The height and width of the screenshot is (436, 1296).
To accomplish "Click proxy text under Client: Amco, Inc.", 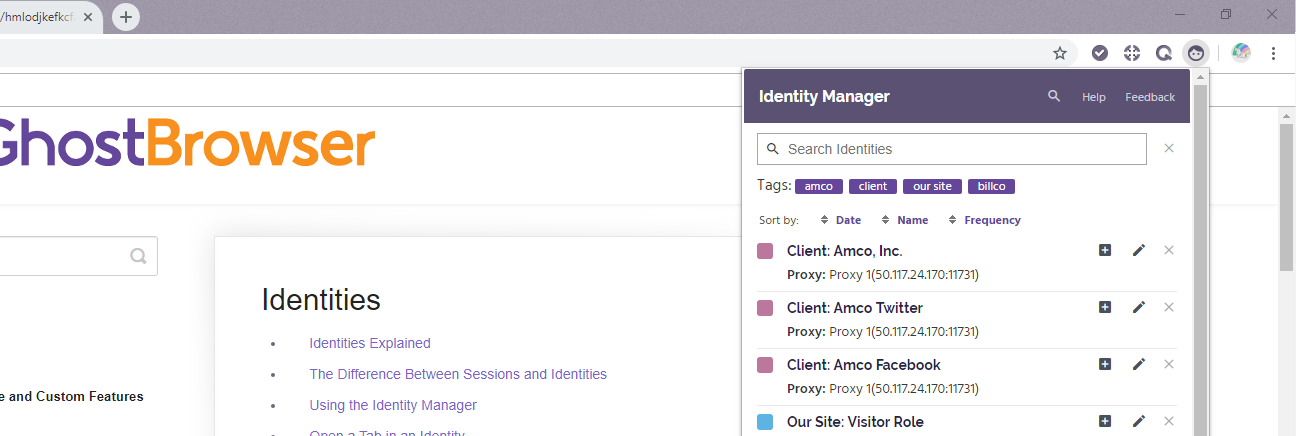I will (x=883, y=275).
